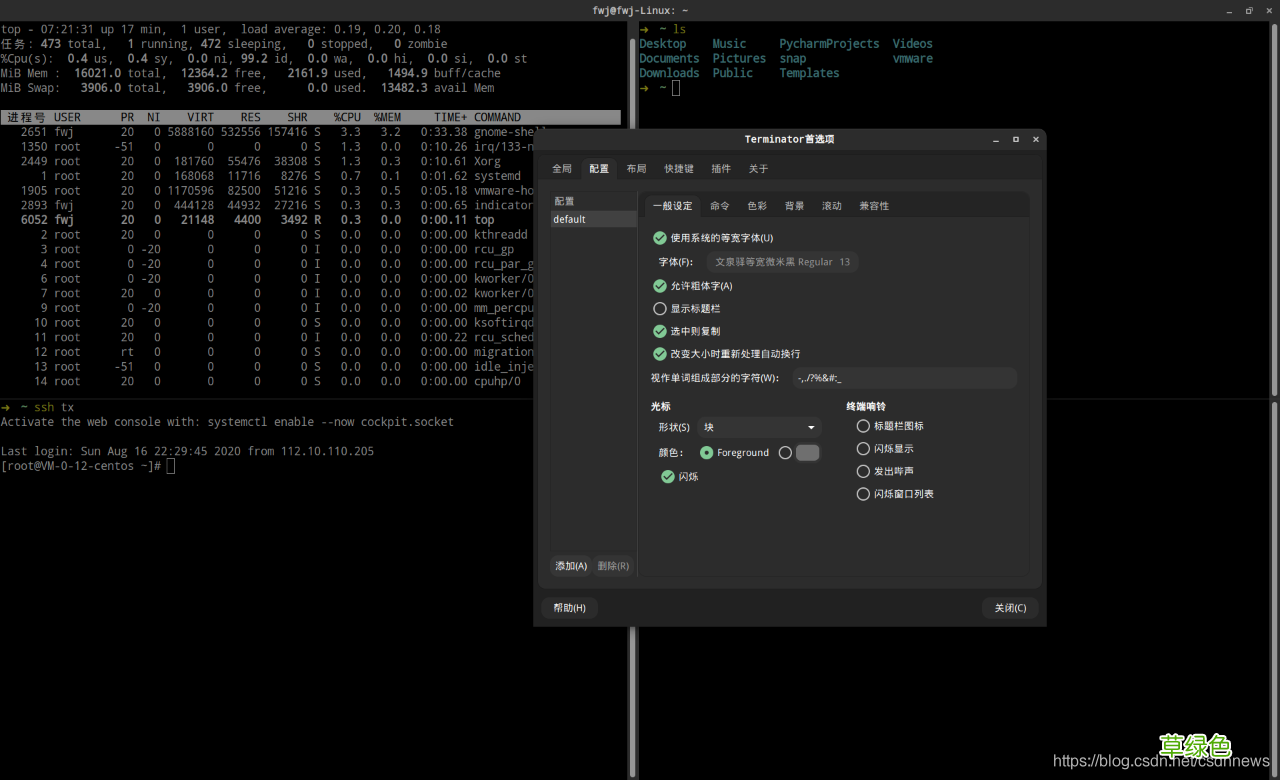This screenshot has height=780, width=1280.
Task: Enable 发出哔声 terminal bell option
Action: pyautogui.click(x=863, y=471)
